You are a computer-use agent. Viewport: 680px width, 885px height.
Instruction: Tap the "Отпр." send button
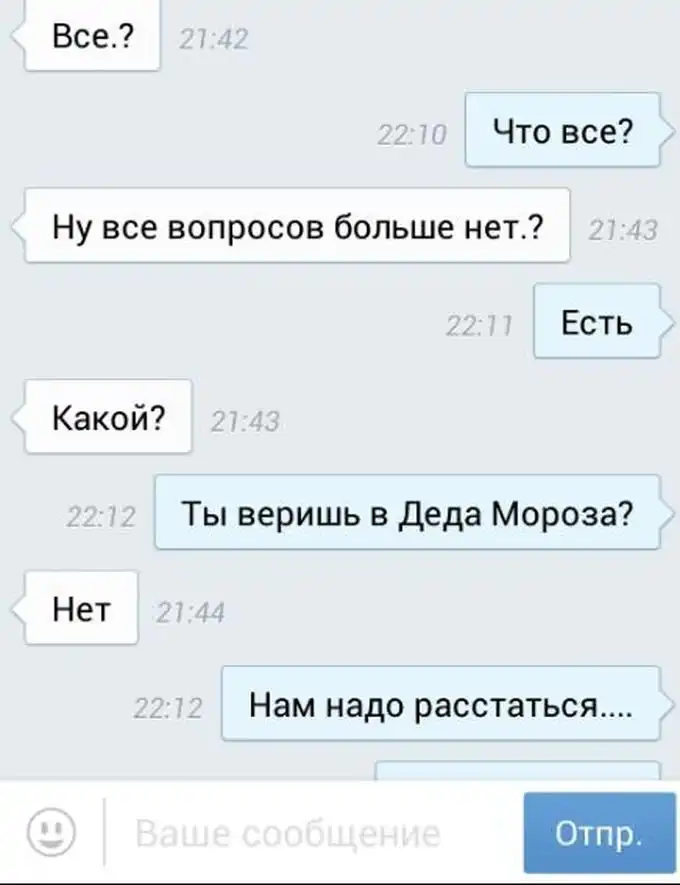click(599, 833)
